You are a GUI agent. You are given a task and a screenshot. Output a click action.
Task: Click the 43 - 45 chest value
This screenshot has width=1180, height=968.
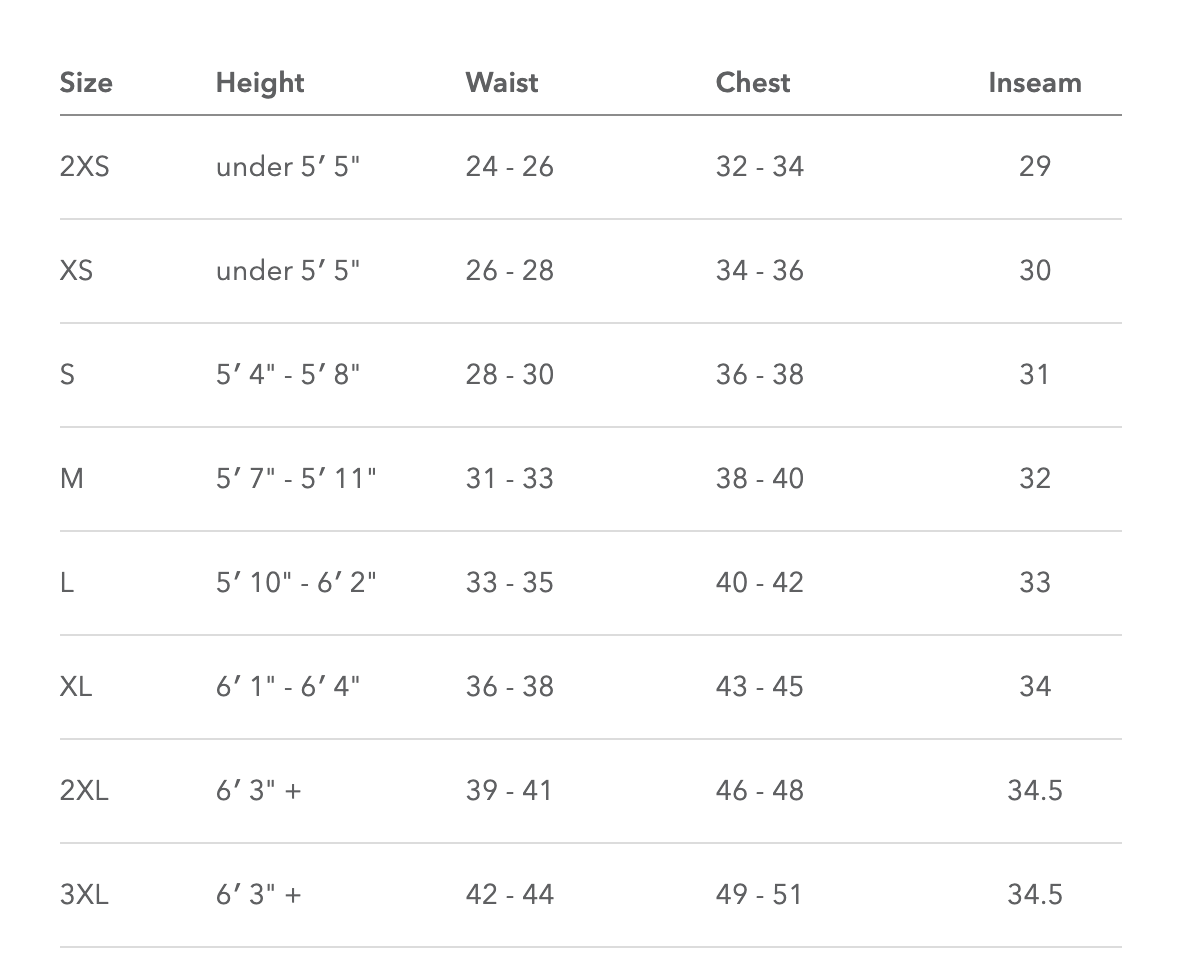[x=759, y=686]
